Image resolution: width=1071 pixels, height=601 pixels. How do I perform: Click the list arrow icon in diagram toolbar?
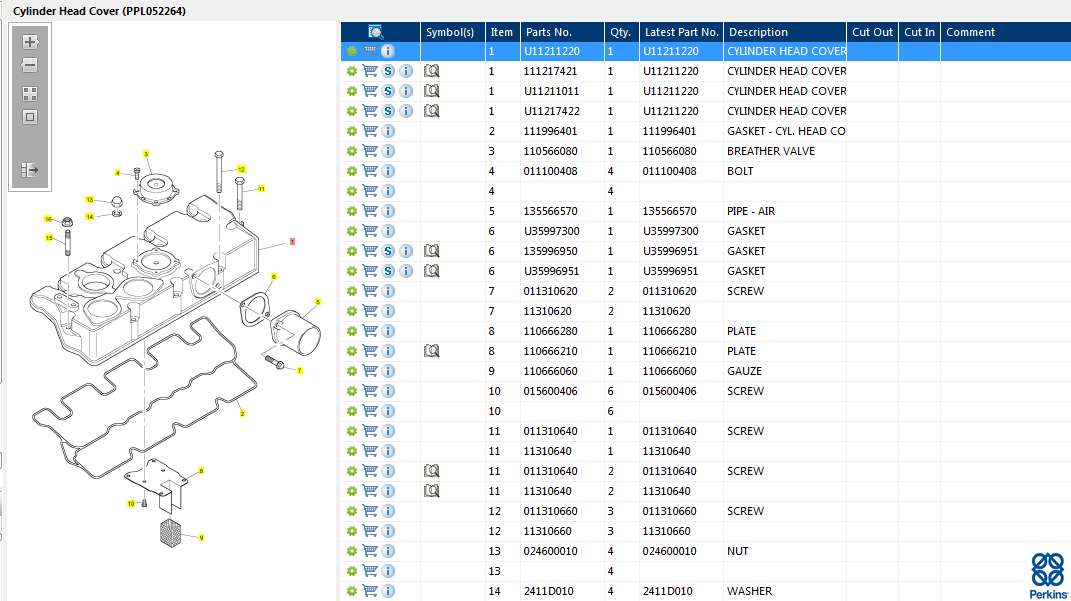pos(30,170)
